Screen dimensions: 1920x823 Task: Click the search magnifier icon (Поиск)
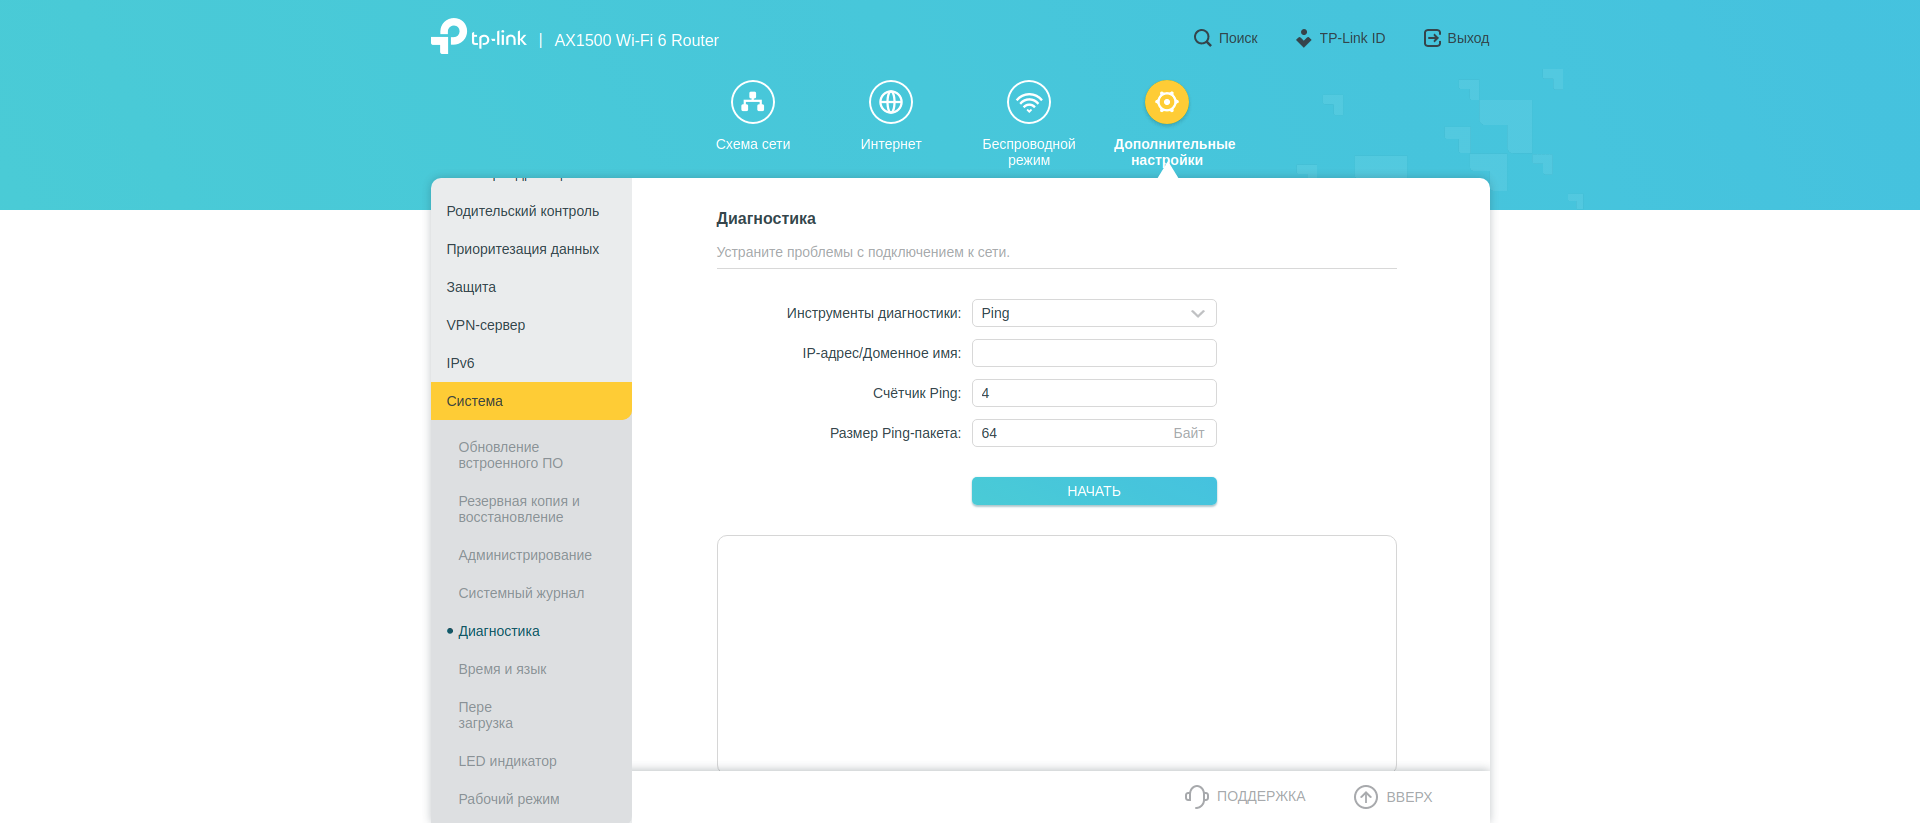[x=1202, y=38]
